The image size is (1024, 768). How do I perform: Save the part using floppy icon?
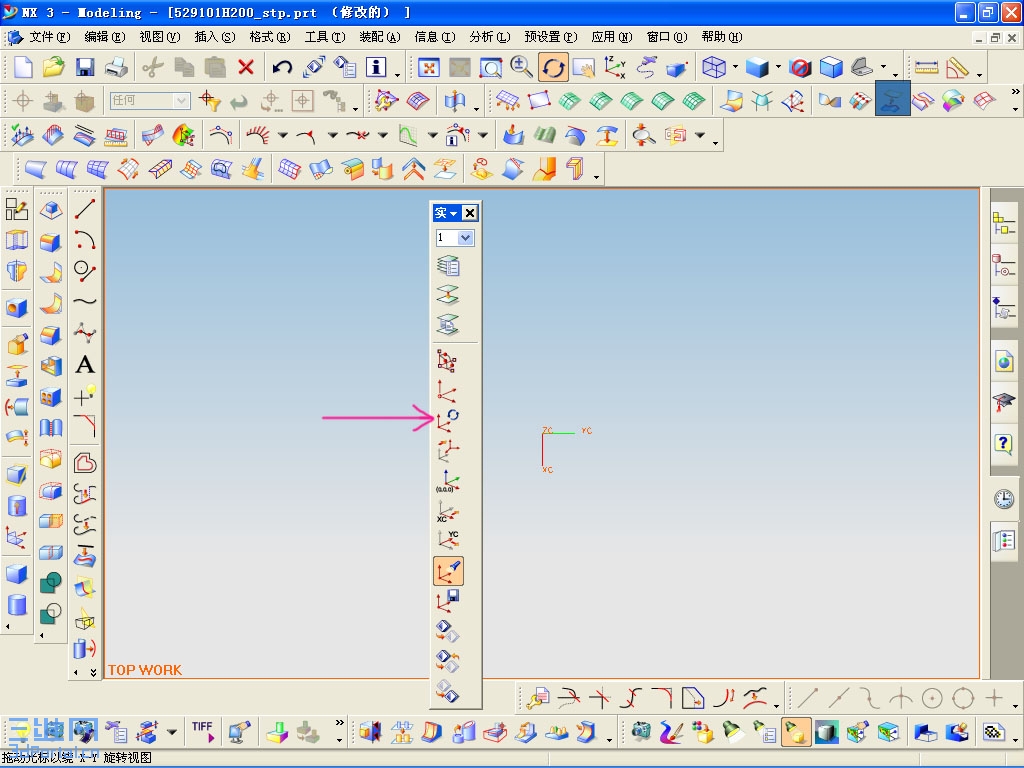coord(85,67)
